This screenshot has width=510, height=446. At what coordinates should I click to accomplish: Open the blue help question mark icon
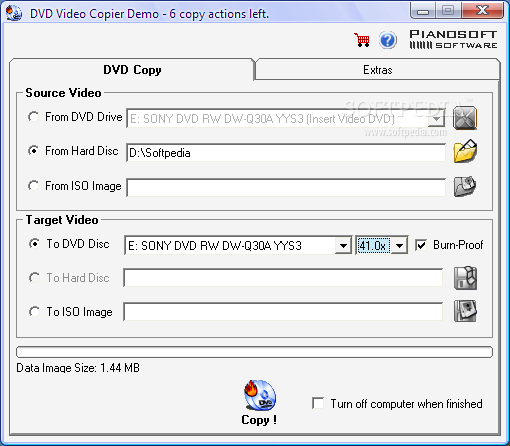click(388, 40)
